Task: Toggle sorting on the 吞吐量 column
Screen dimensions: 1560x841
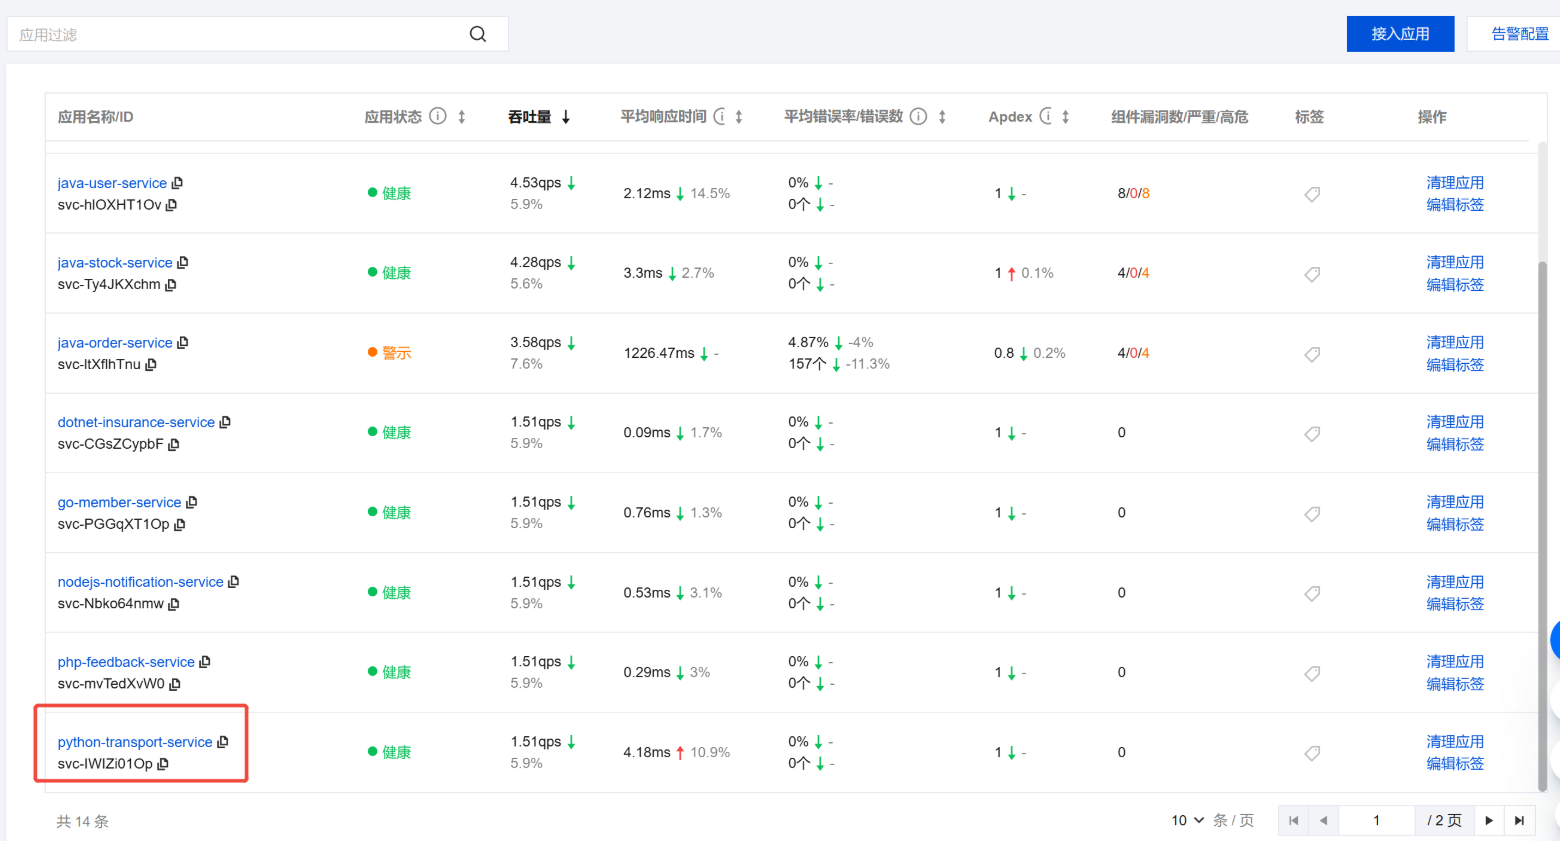Action: pos(566,117)
